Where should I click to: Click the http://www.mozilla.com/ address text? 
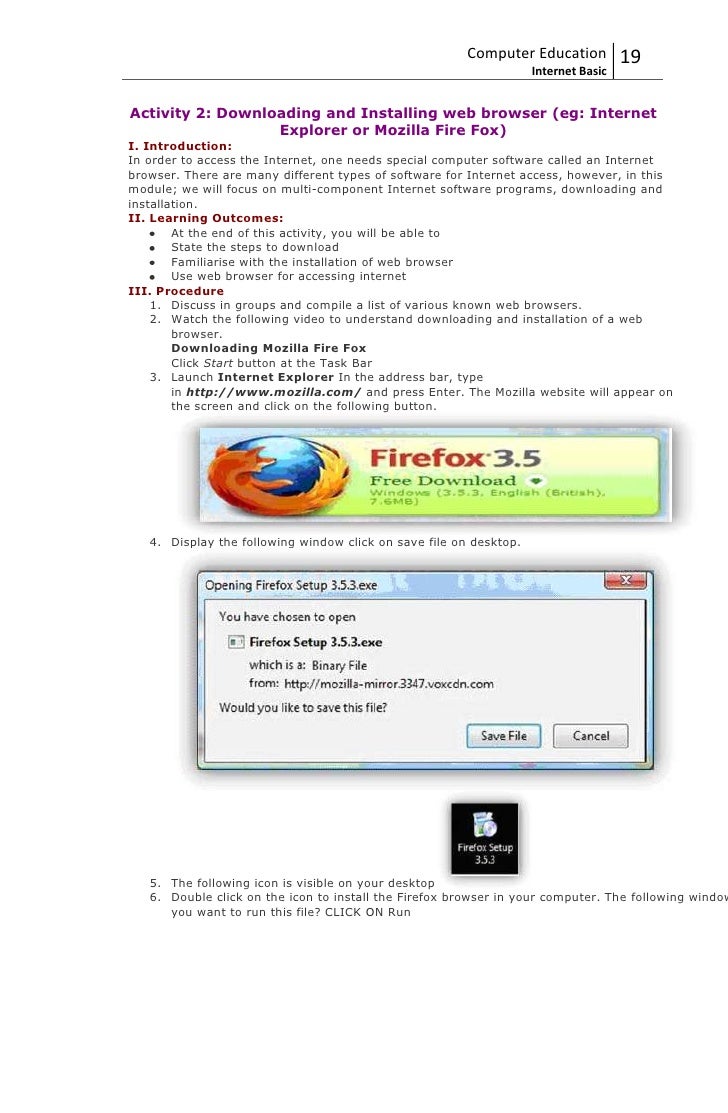[x=273, y=392]
